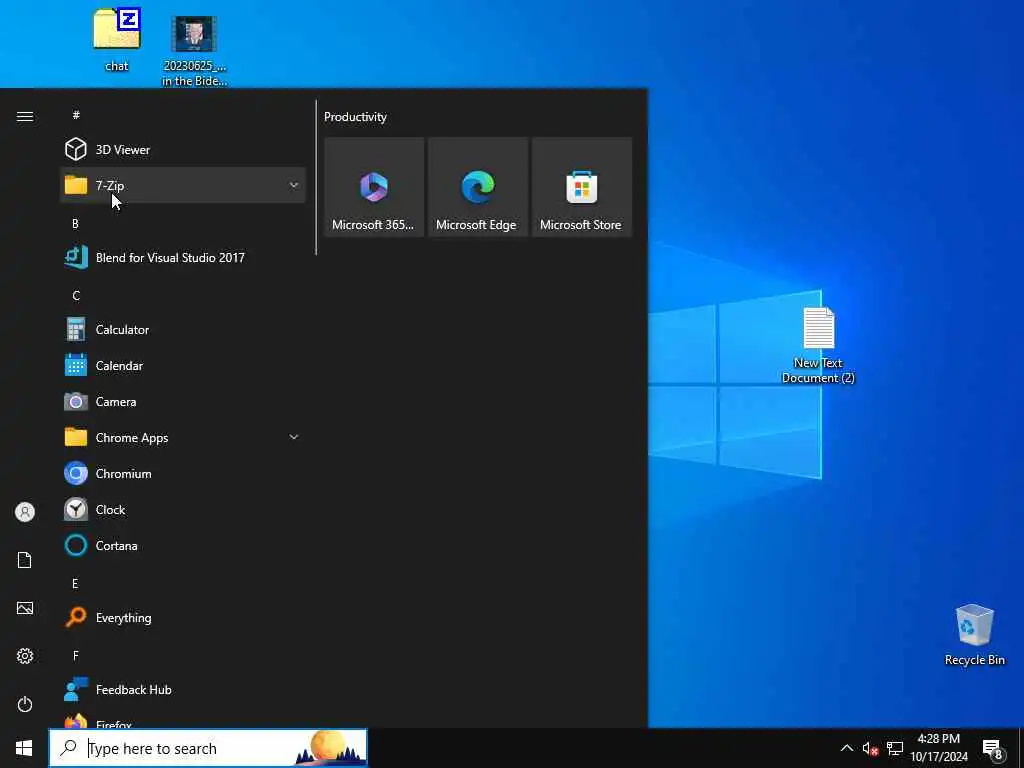Open the Microsoft Store tile
Viewport: 1024px width, 768px height.
(582, 187)
